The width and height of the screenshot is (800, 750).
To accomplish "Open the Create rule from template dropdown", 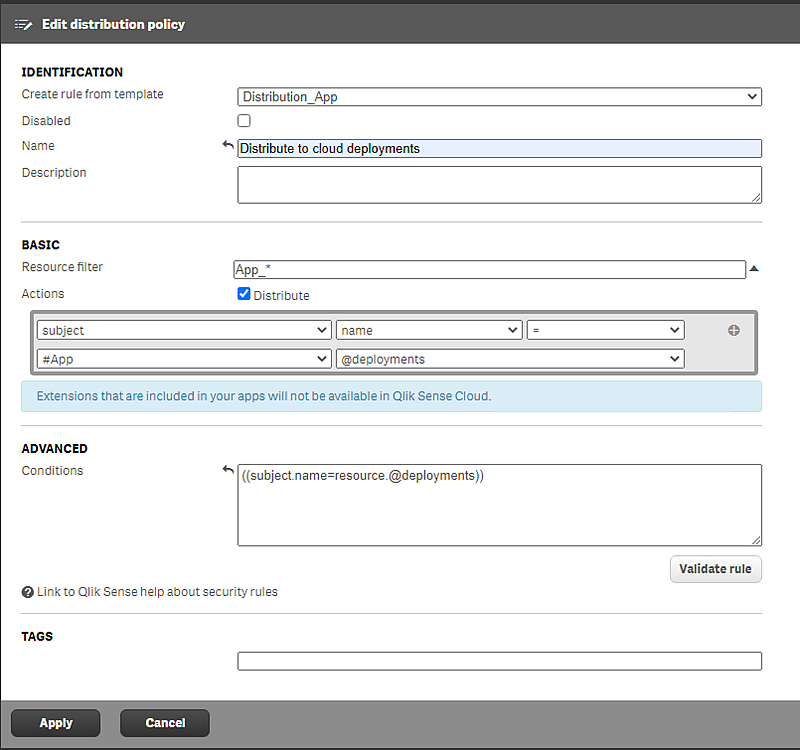I will click(498, 97).
